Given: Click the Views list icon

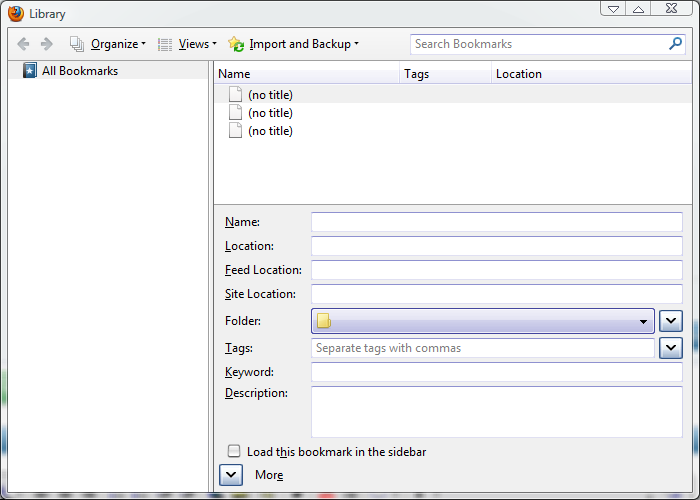Looking at the screenshot, I should [165, 44].
